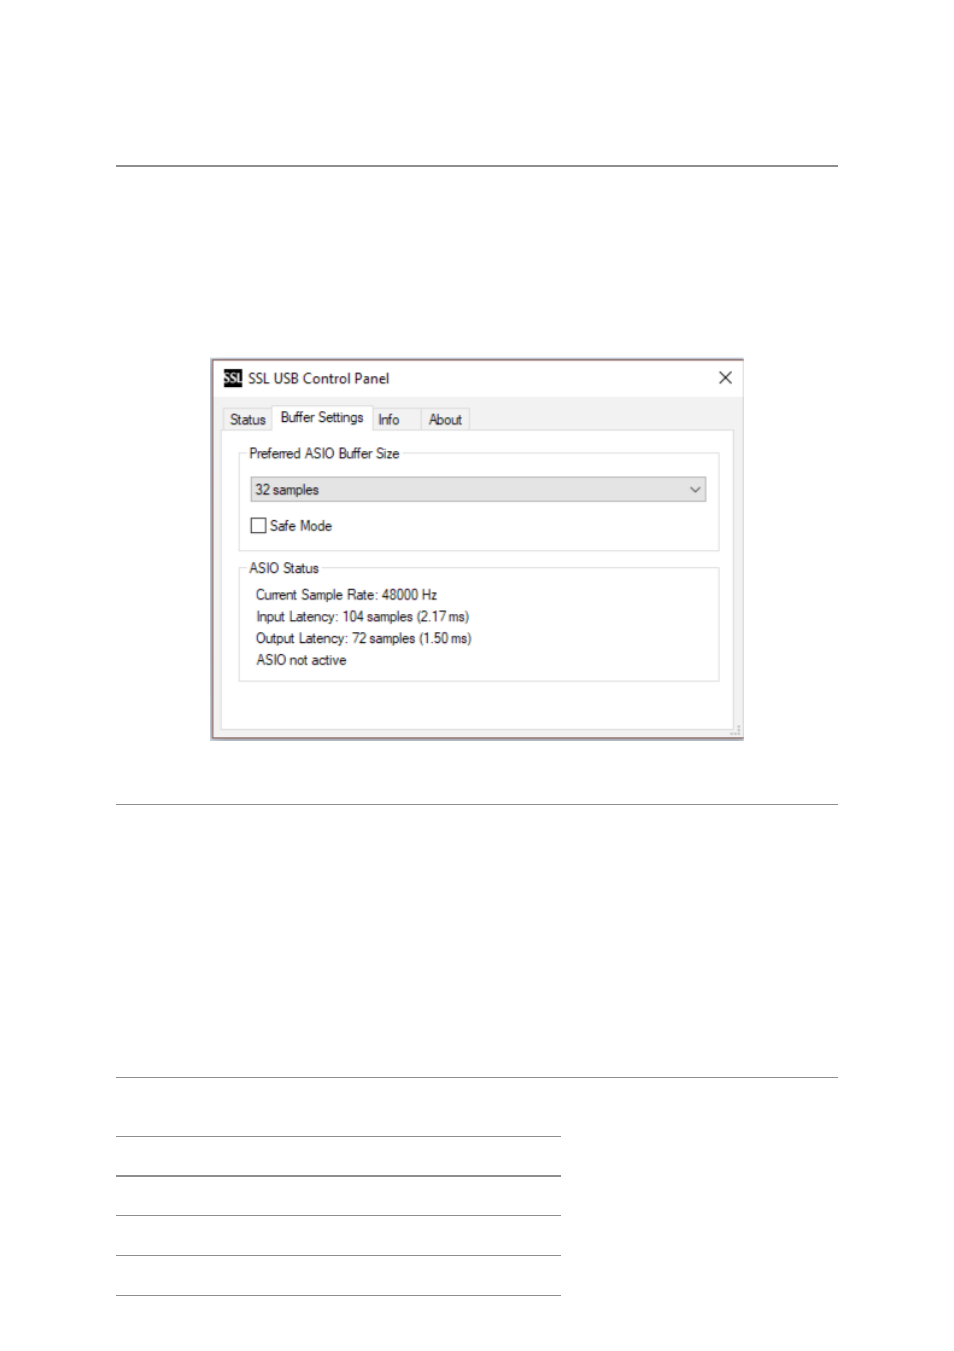This screenshot has height=1351, width=954.
Task: Select the Output Latency 72 samples line
Action: tap(363, 638)
